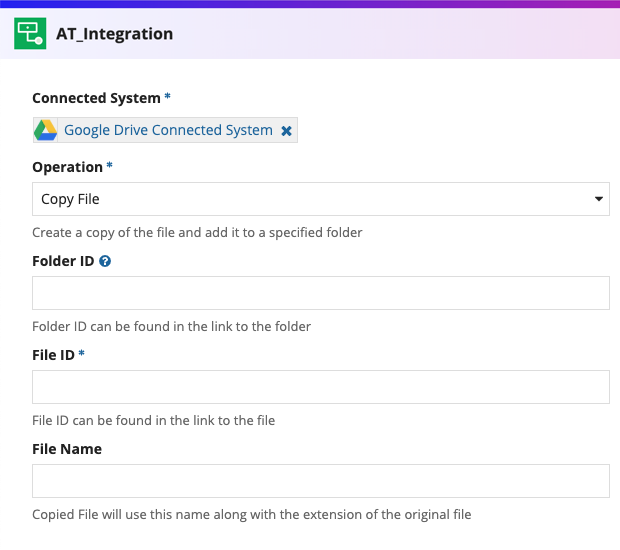The height and width of the screenshot is (550, 620).
Task: Click the Google Drive logo icon
Action: pyautogui.click(x=45, y=130)
